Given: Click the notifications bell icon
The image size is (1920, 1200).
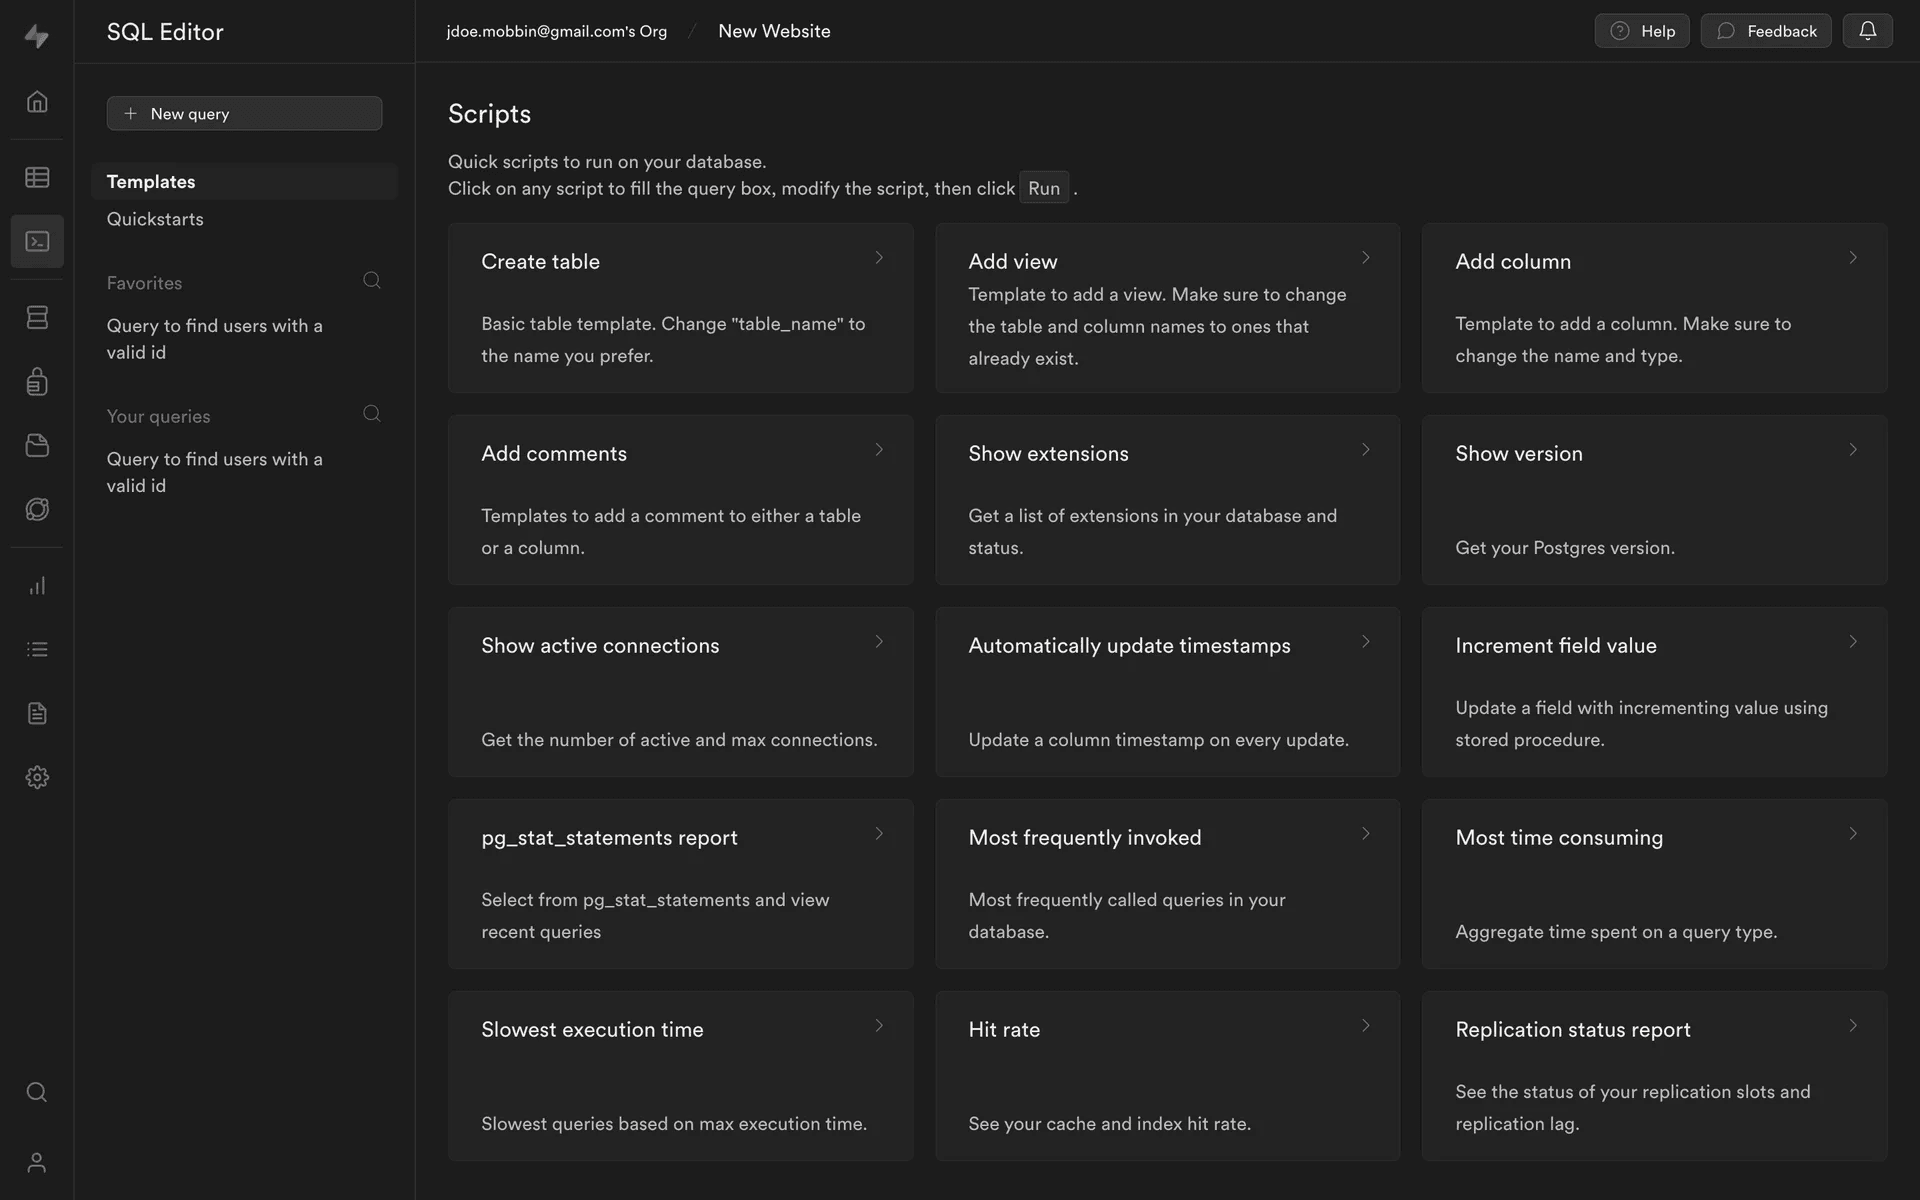Looking at the screenshot, I should pos(1867,31).
